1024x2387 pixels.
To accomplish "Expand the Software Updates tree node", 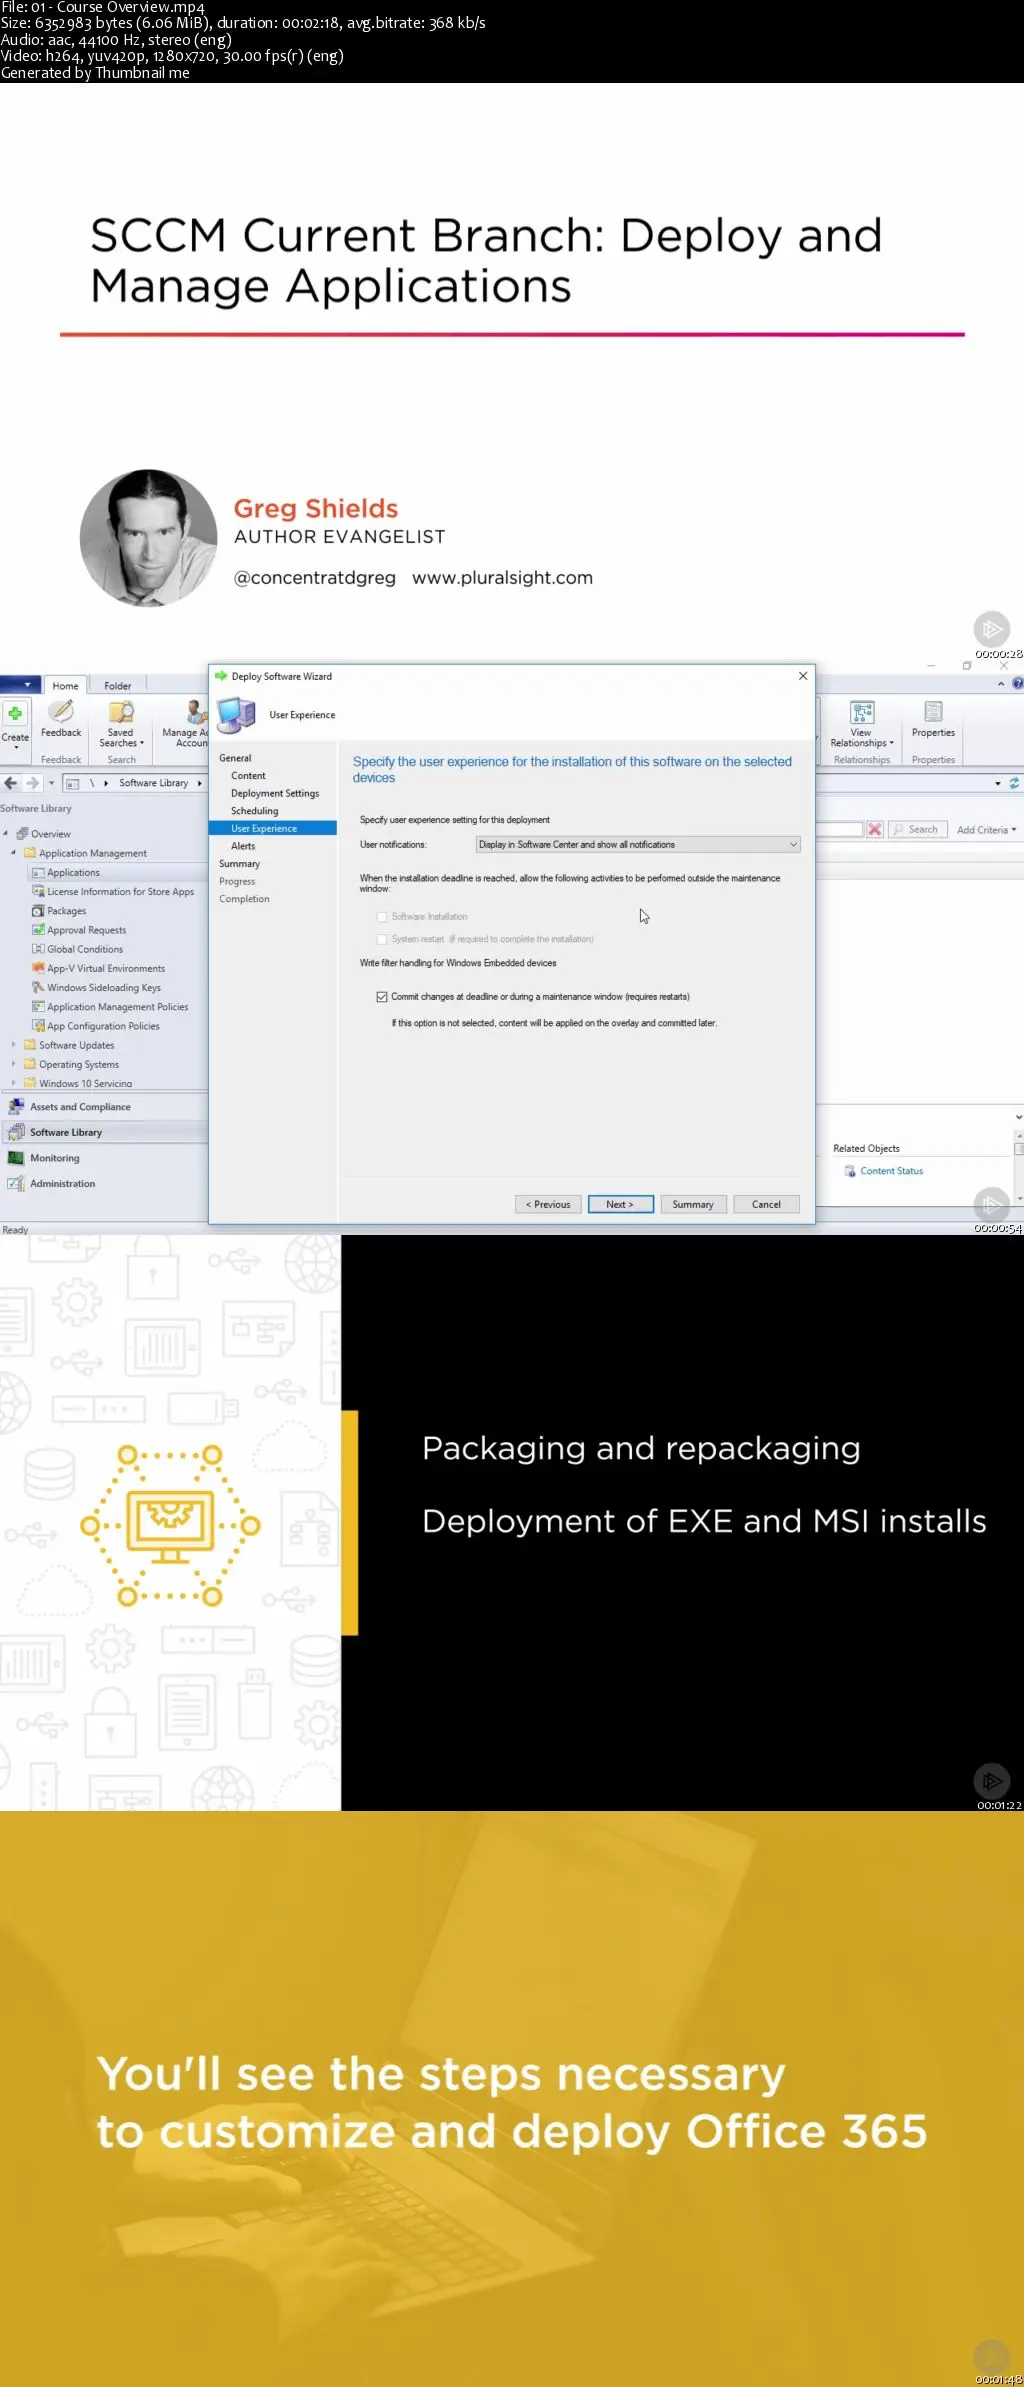I will tap(13, 1045).
